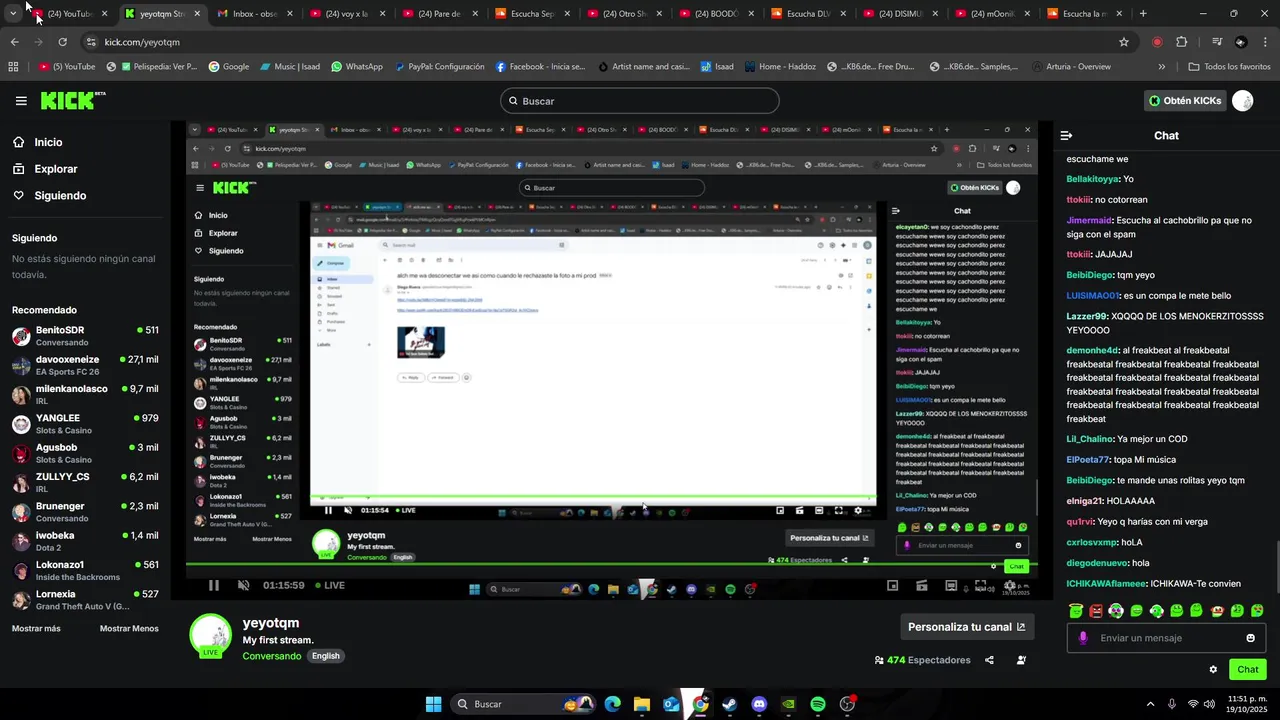Open the Conversando category link
Screen dimensions: 1280x720
(x=272, y=656)
